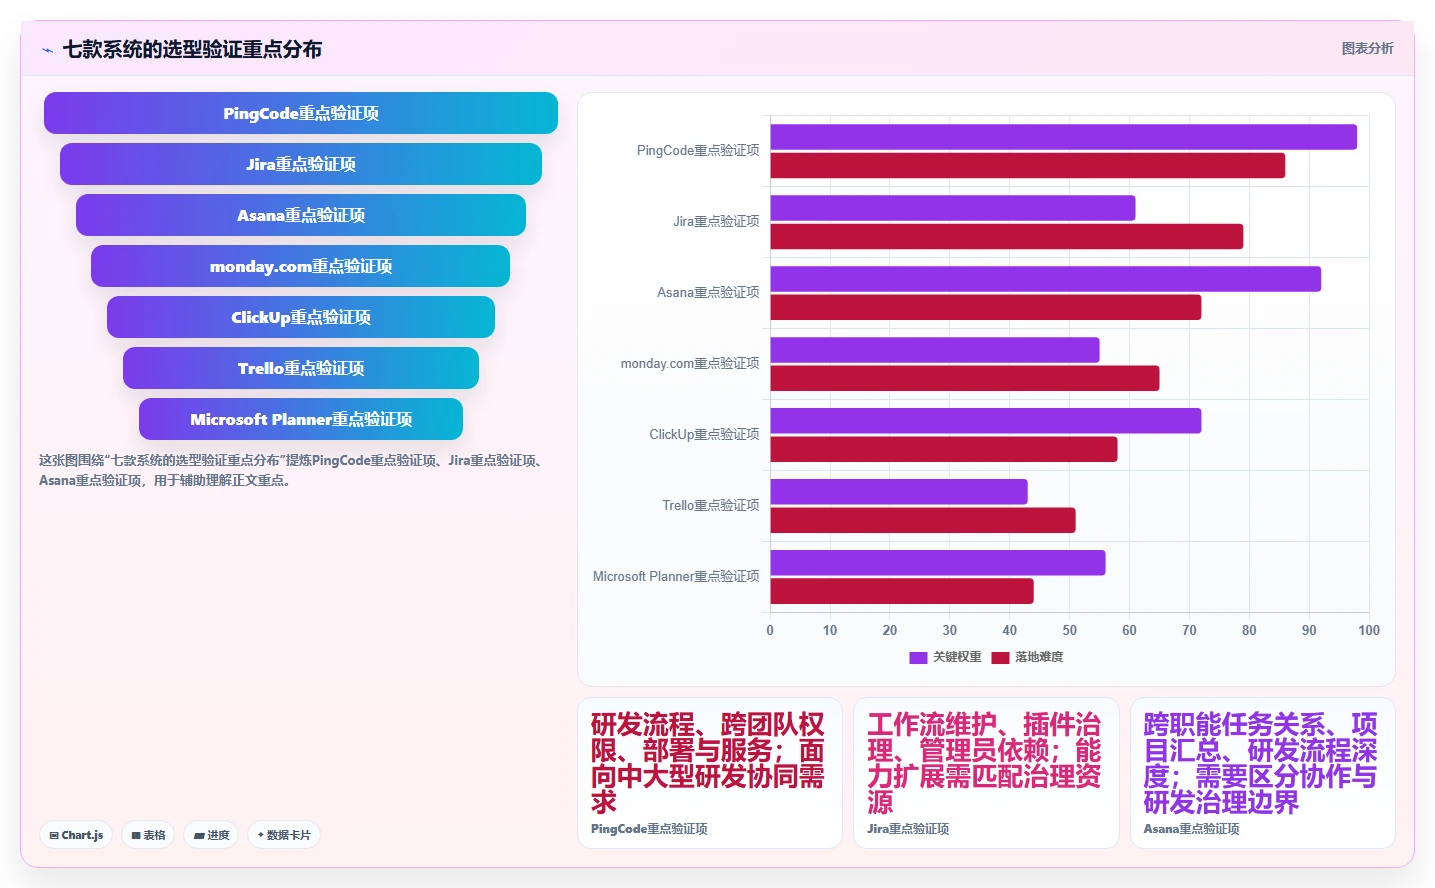Click the x-axis value 50

coord(1069,630)
